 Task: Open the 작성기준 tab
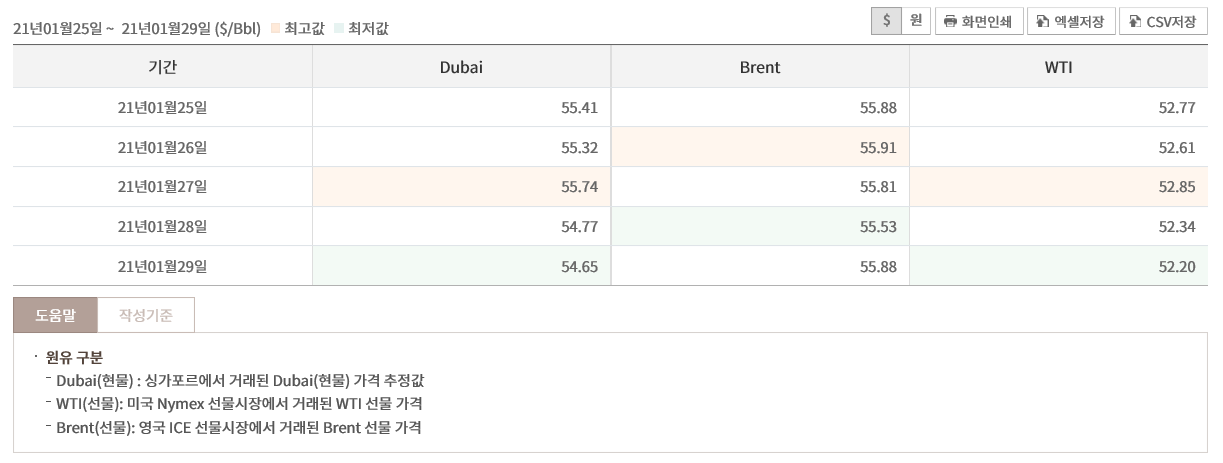[146, 315]
